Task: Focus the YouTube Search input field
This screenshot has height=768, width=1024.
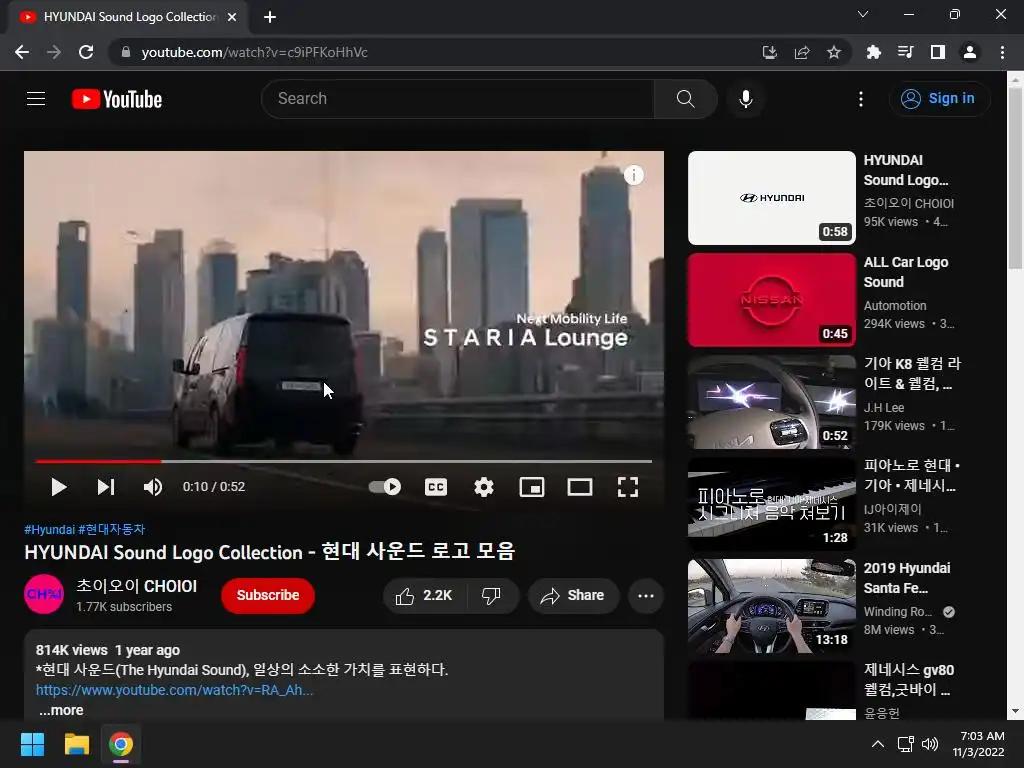Action: [x=458, y=99]
